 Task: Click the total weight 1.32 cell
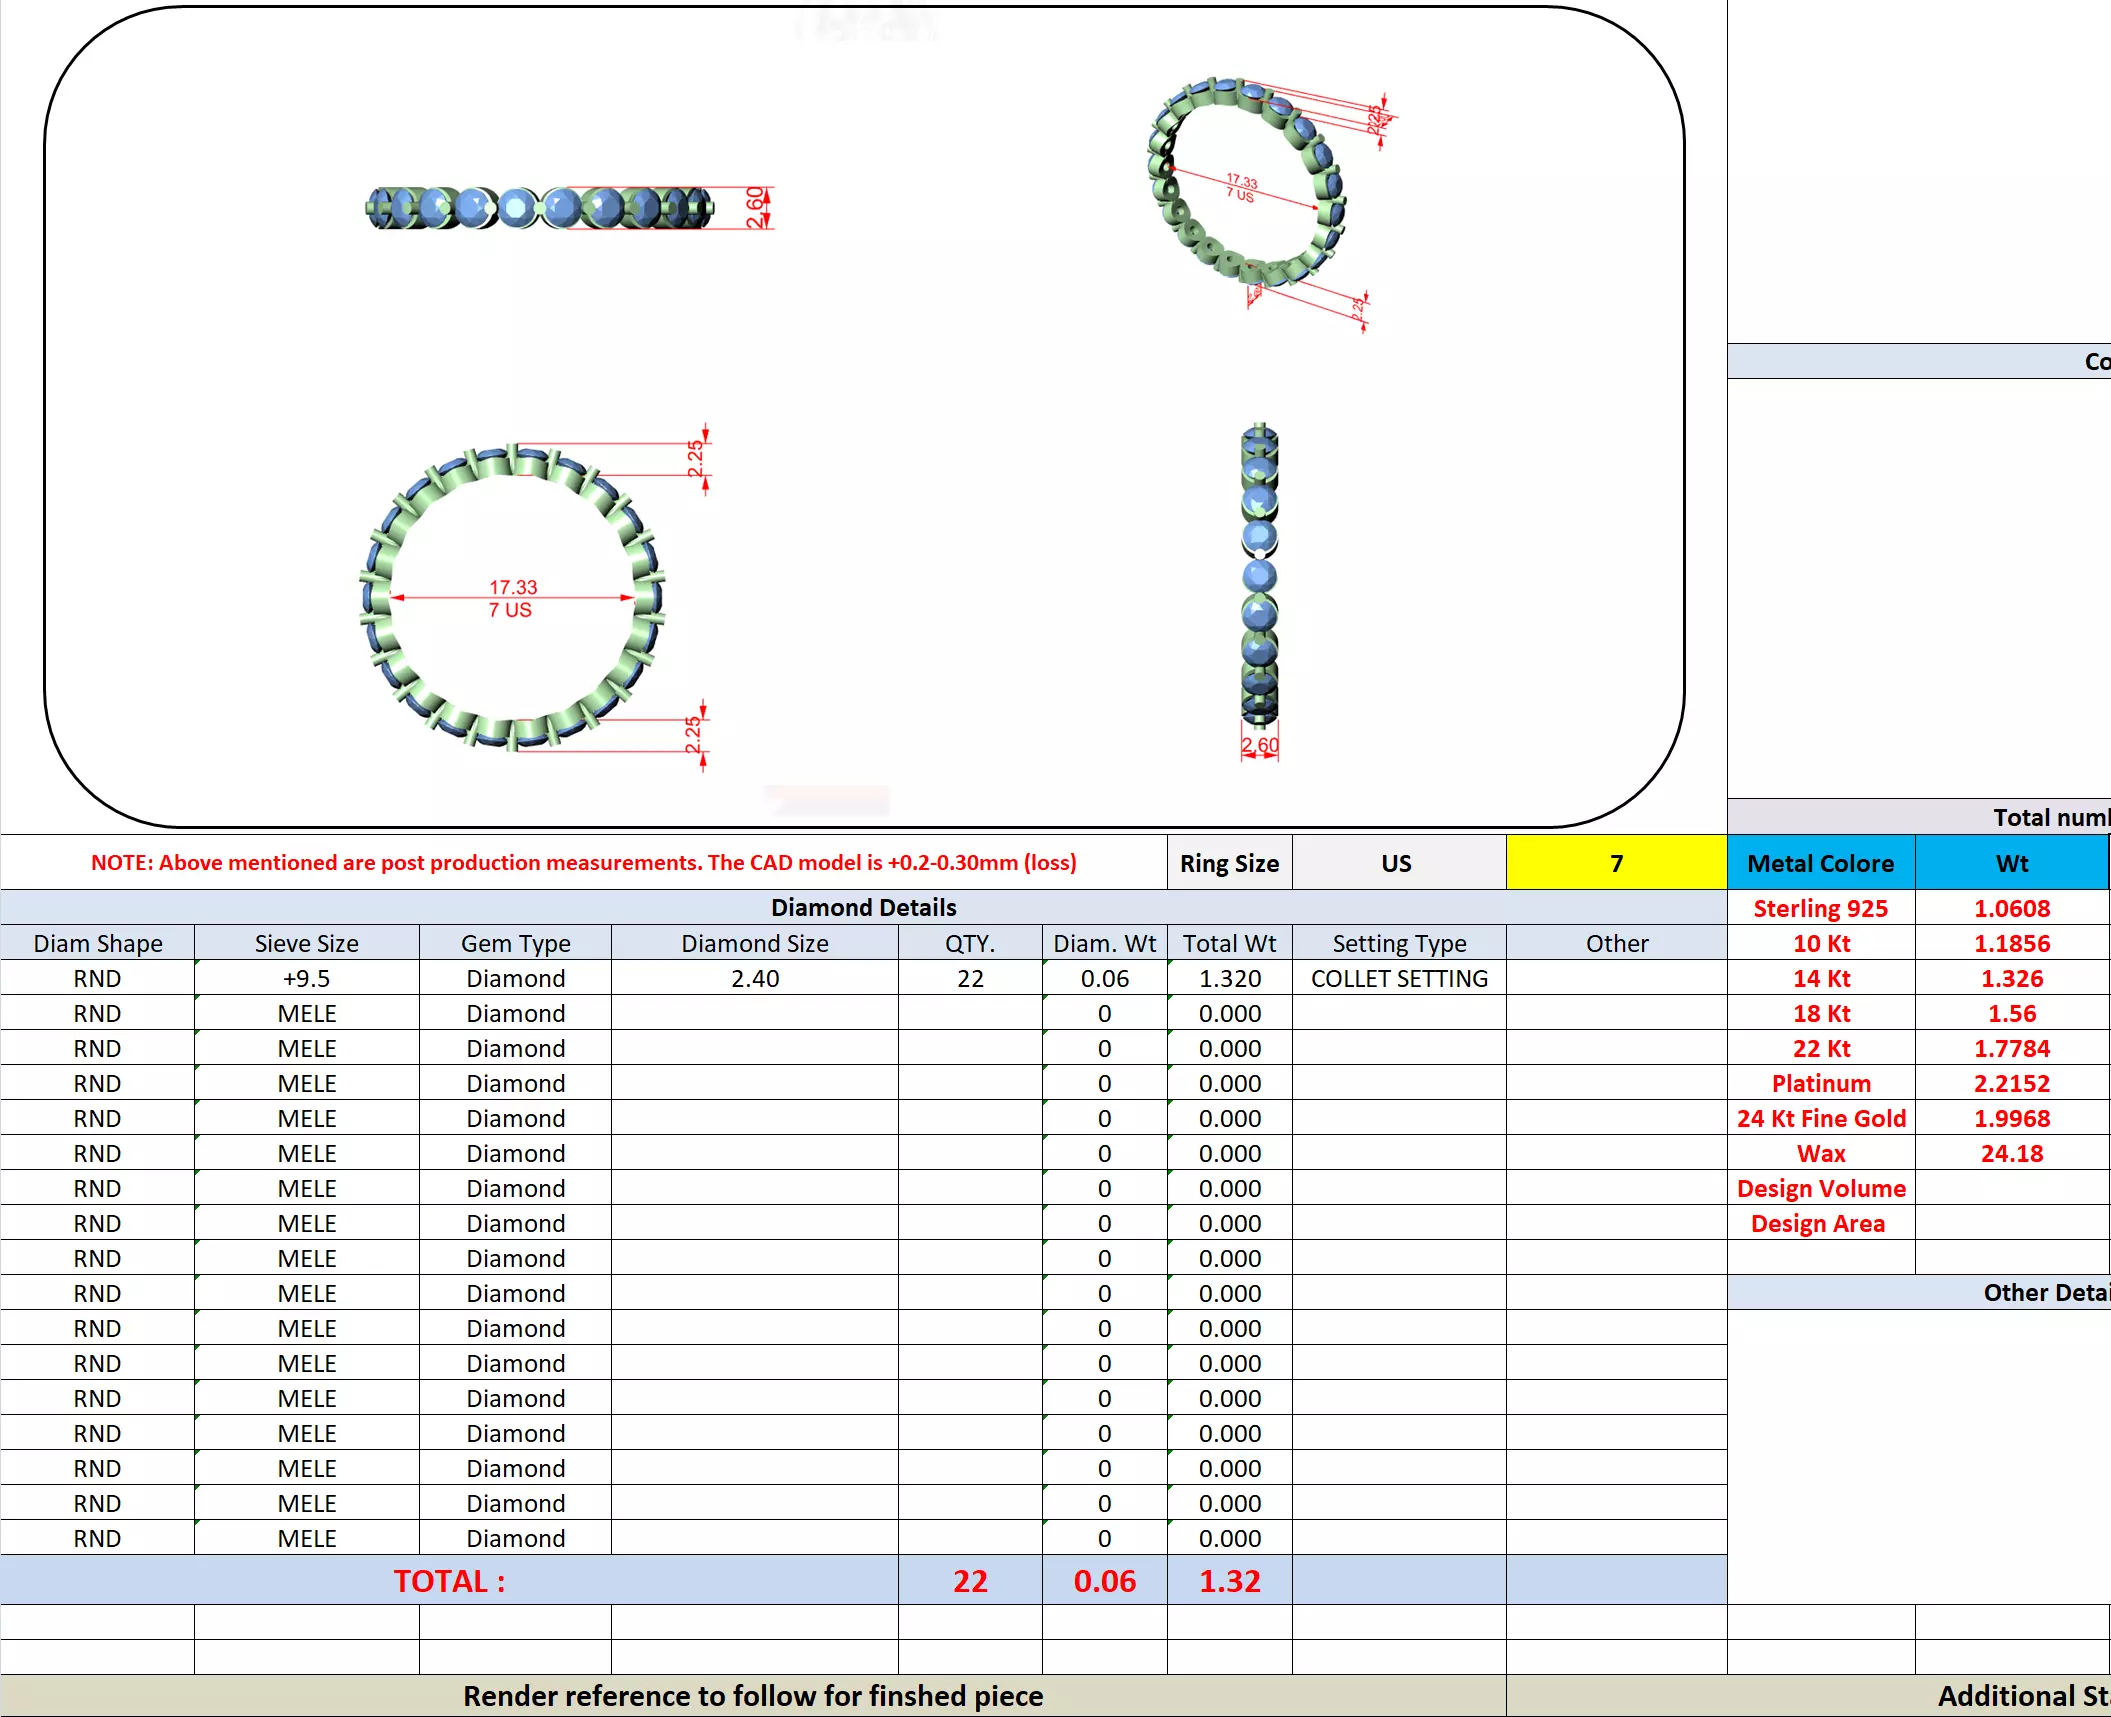coord(1229,1581)
